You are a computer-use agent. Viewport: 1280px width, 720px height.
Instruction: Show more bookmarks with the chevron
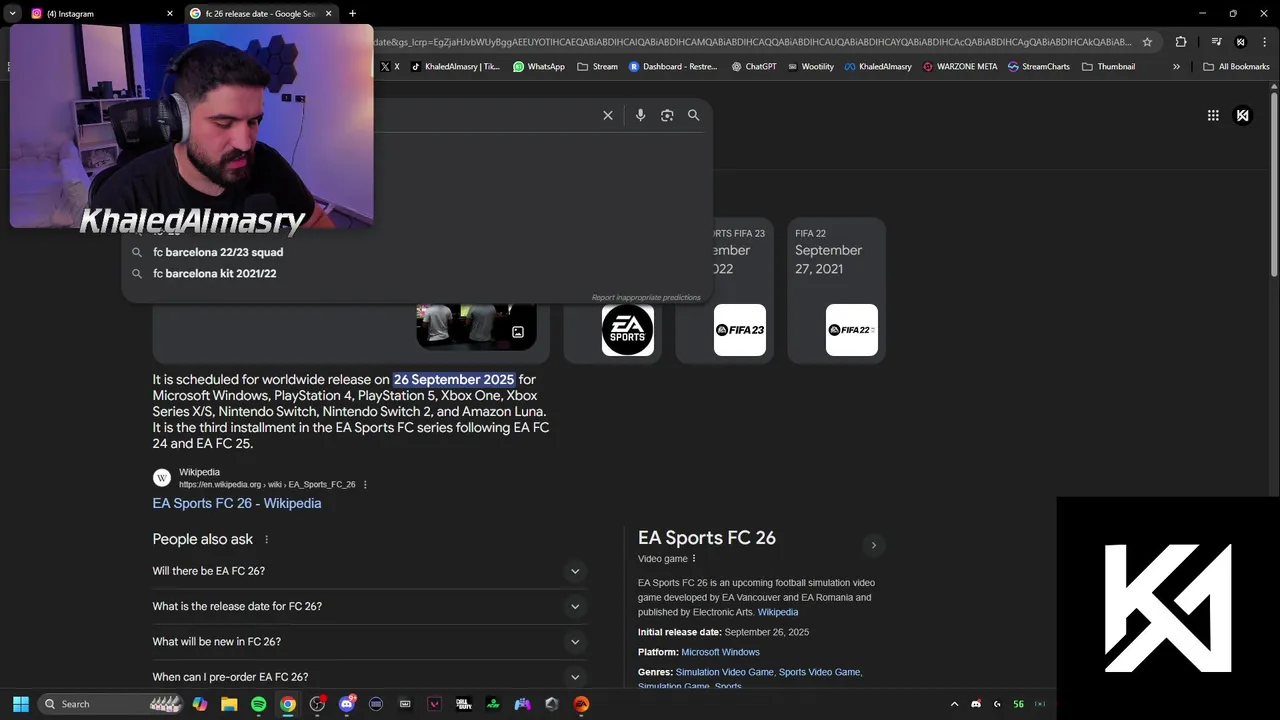pyautogui.click(x=1176, y=67)
